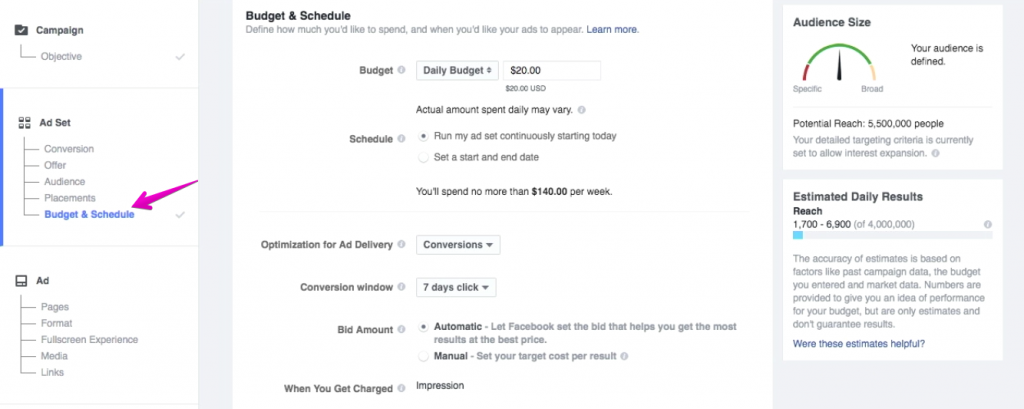The height and width of the screenshot is (409, 1024).
Task: Click the Campaign section icon
Action: 22,30
